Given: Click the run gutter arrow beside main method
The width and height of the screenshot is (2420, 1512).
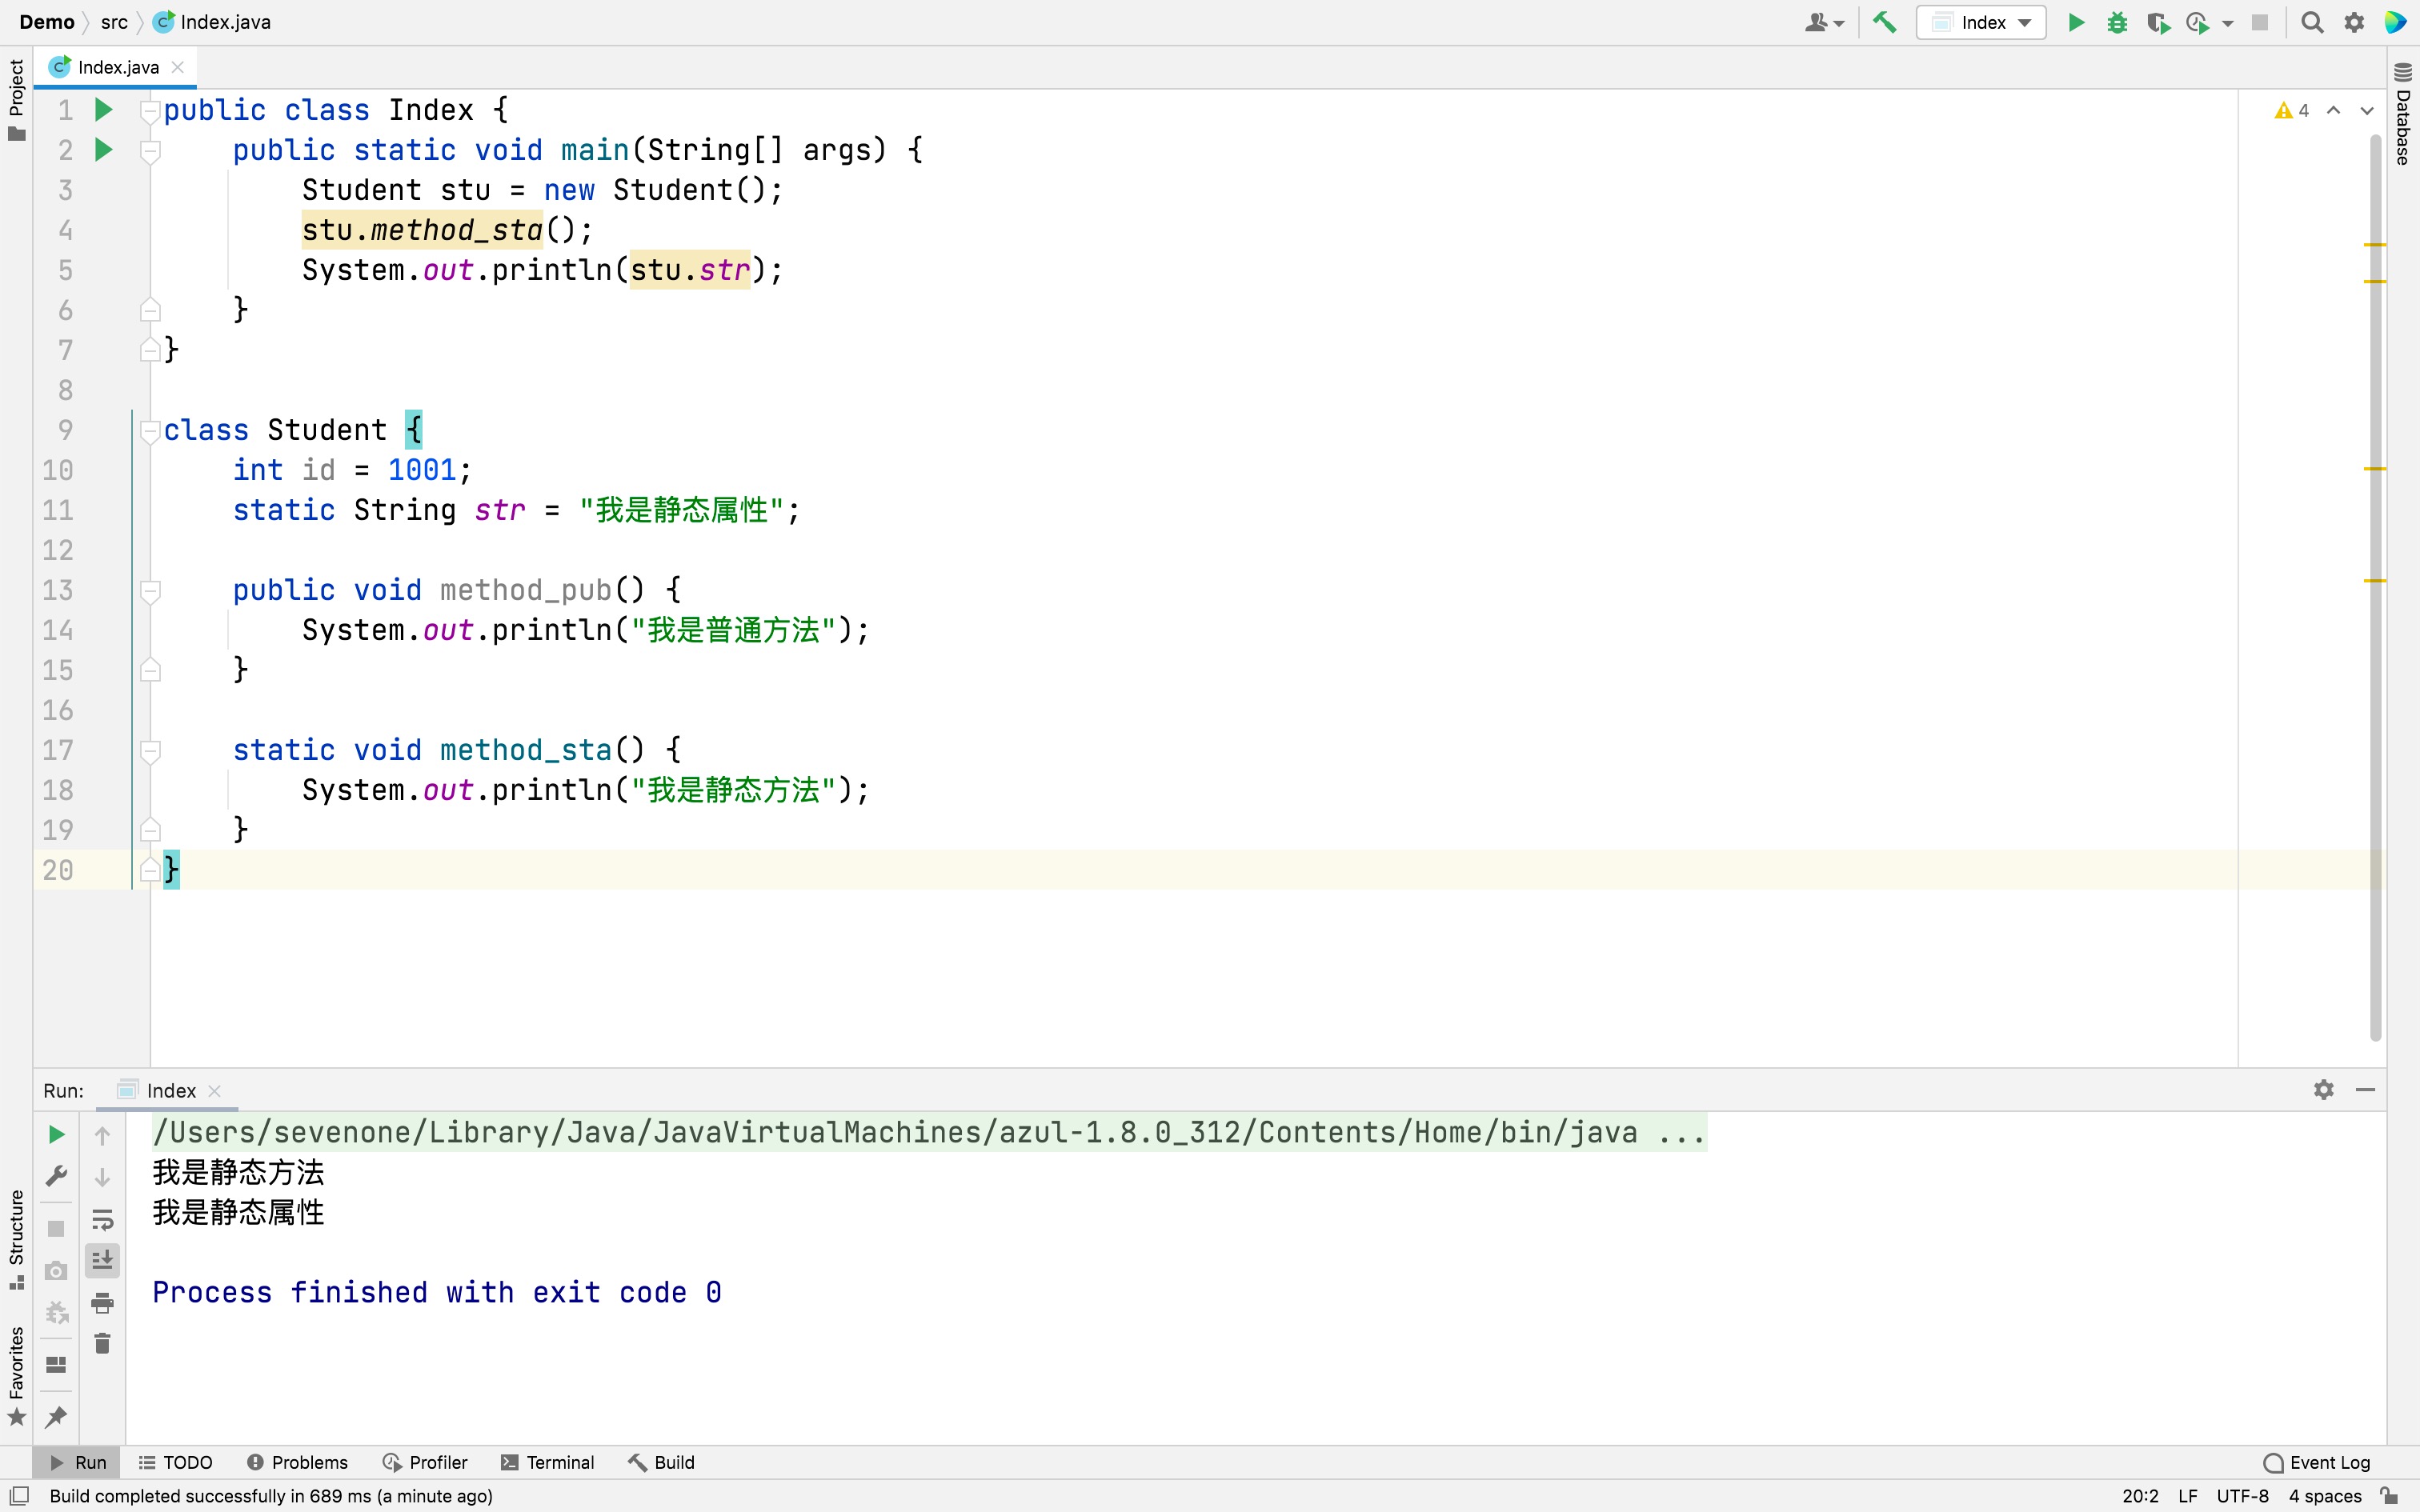Looking at the screenshot, I should pyautogui.click(x=103, y=150).
